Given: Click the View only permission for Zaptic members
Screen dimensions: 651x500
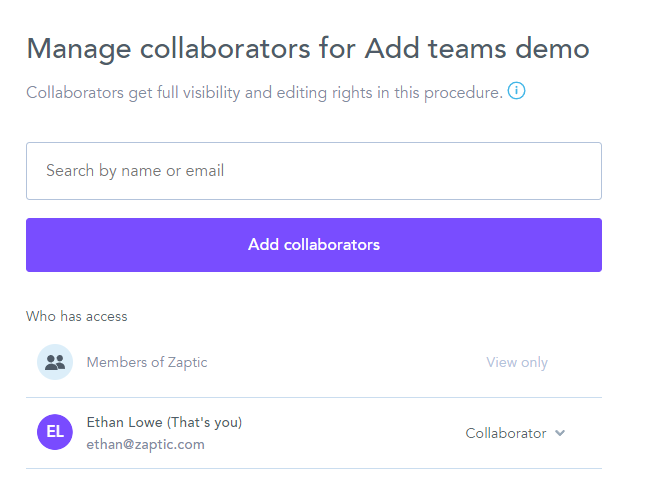Looking at the screenshot, I should coord(517,362).
